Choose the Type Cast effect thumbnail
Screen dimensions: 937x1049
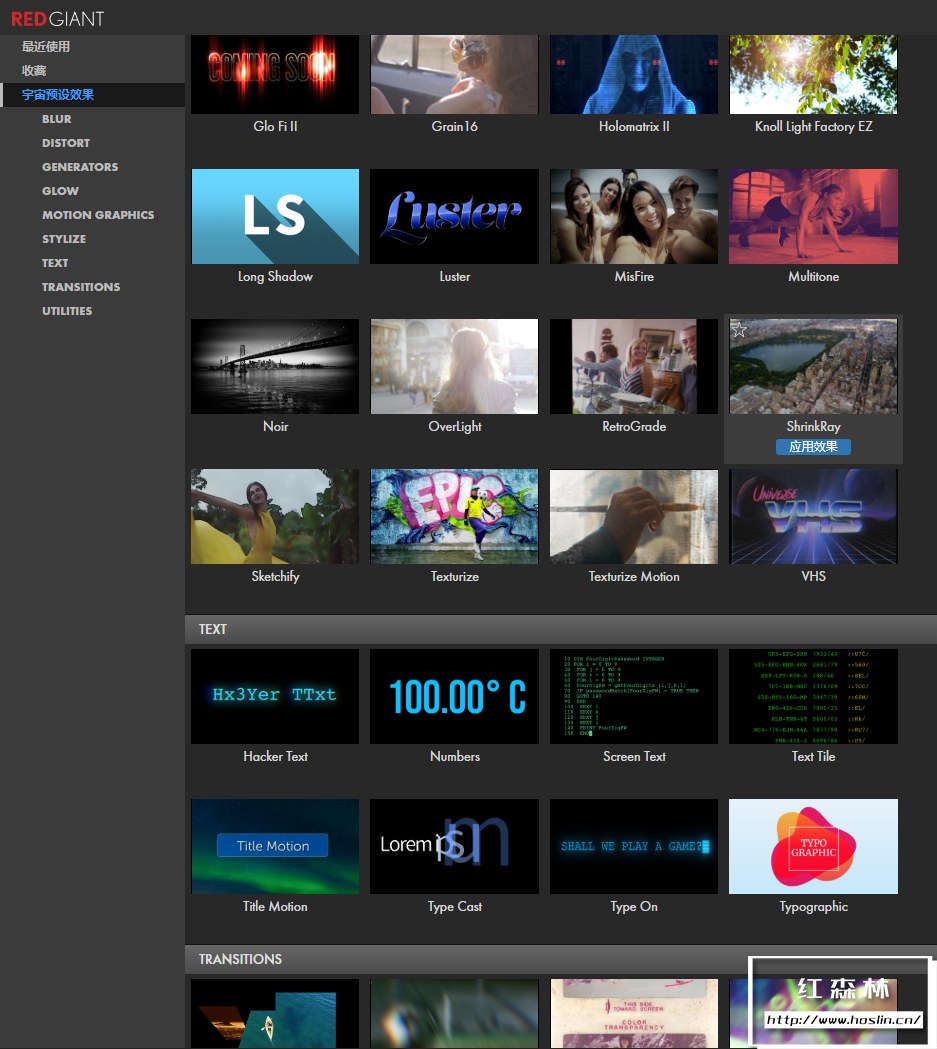pos(454,846)
